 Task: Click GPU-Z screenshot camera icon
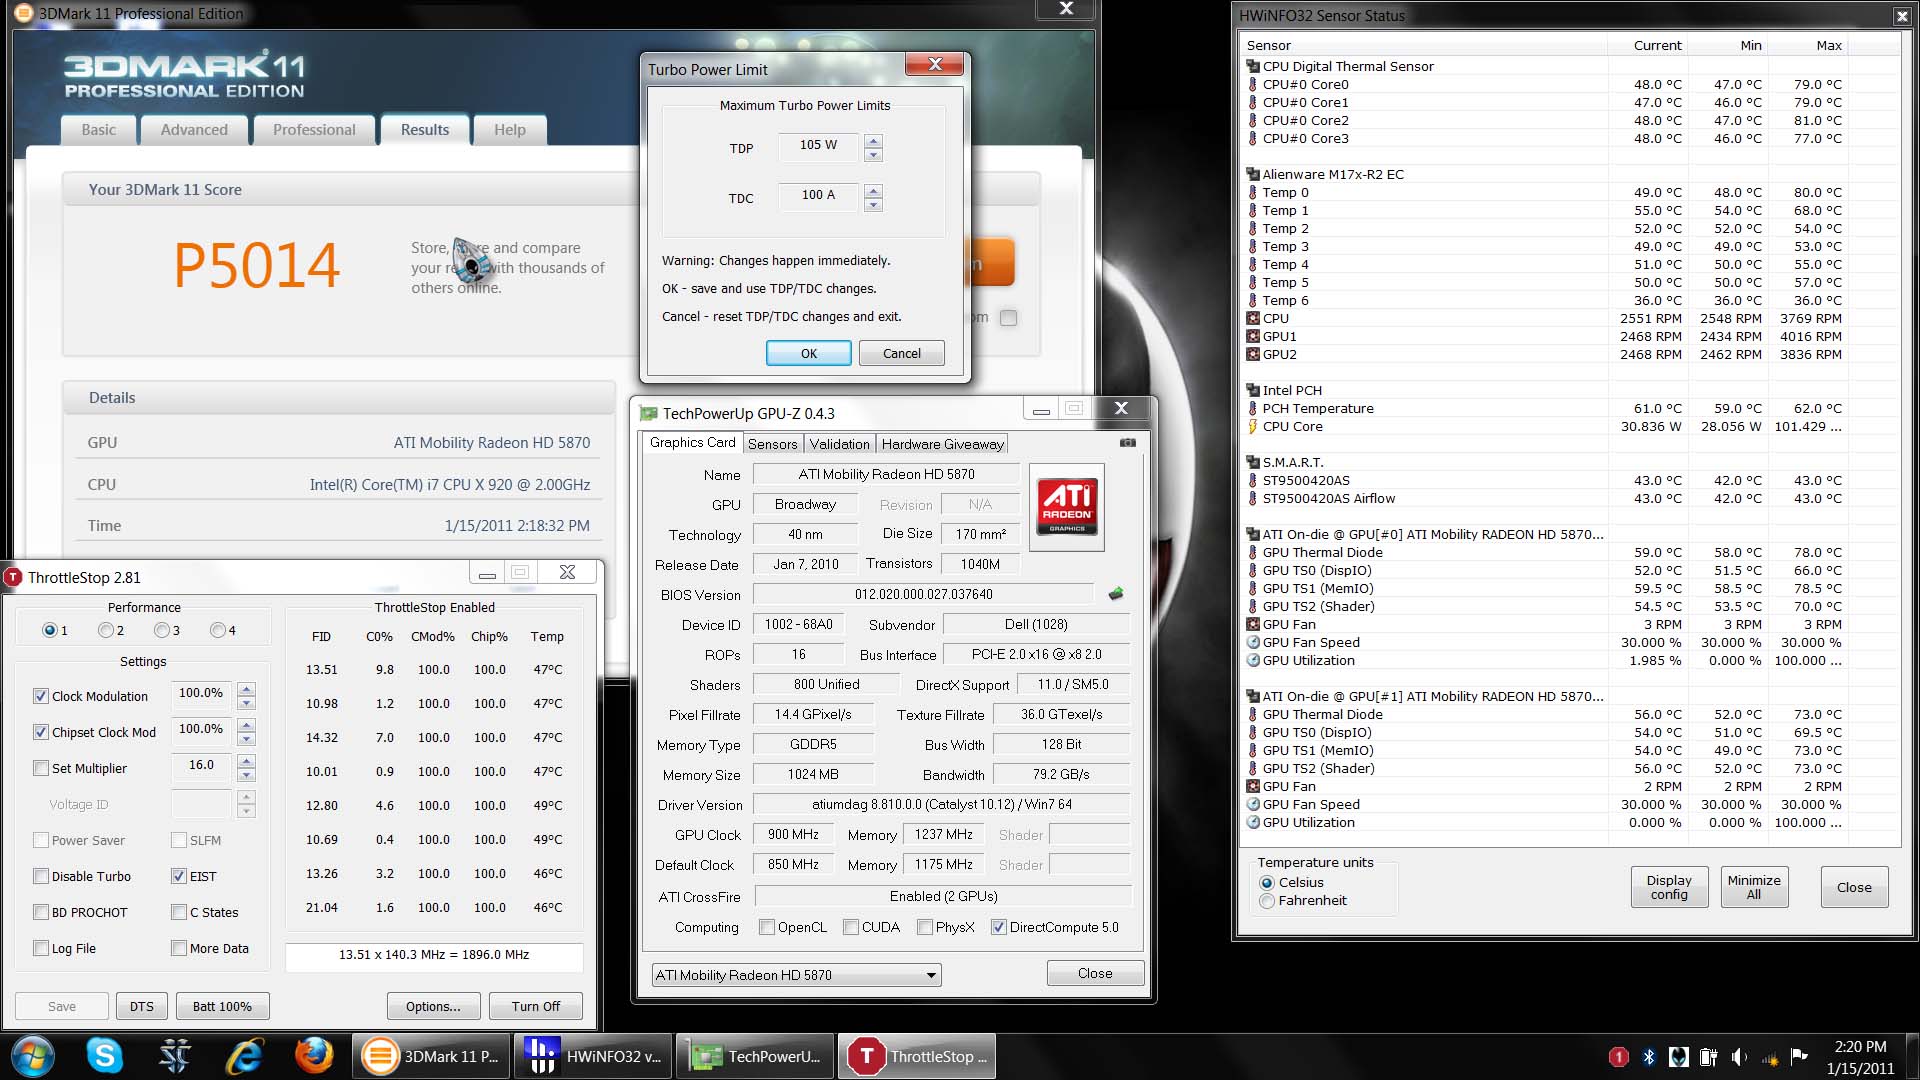pos(1128,442)
